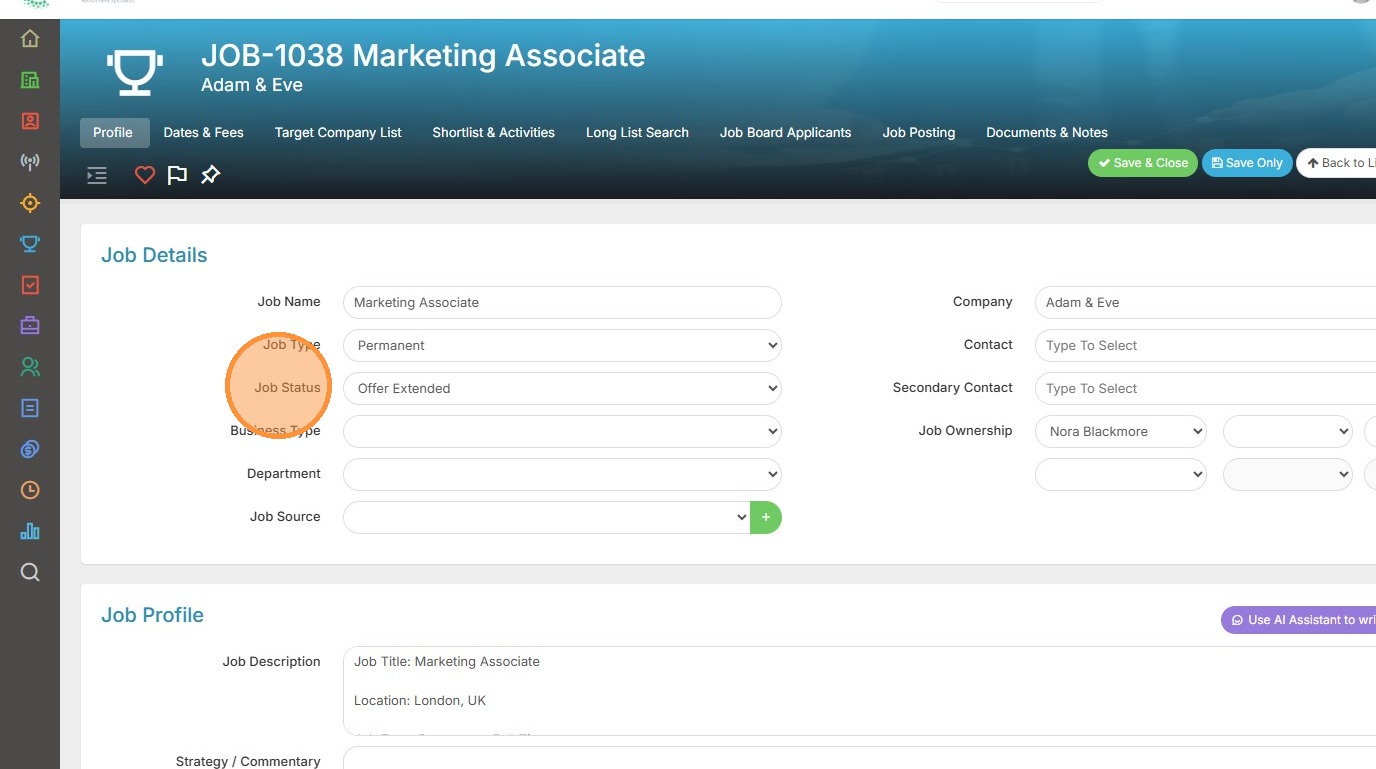Click the orange clock sidebar icon
Viewport: 1376px width, 769px height.
click(x=30, y=490)
